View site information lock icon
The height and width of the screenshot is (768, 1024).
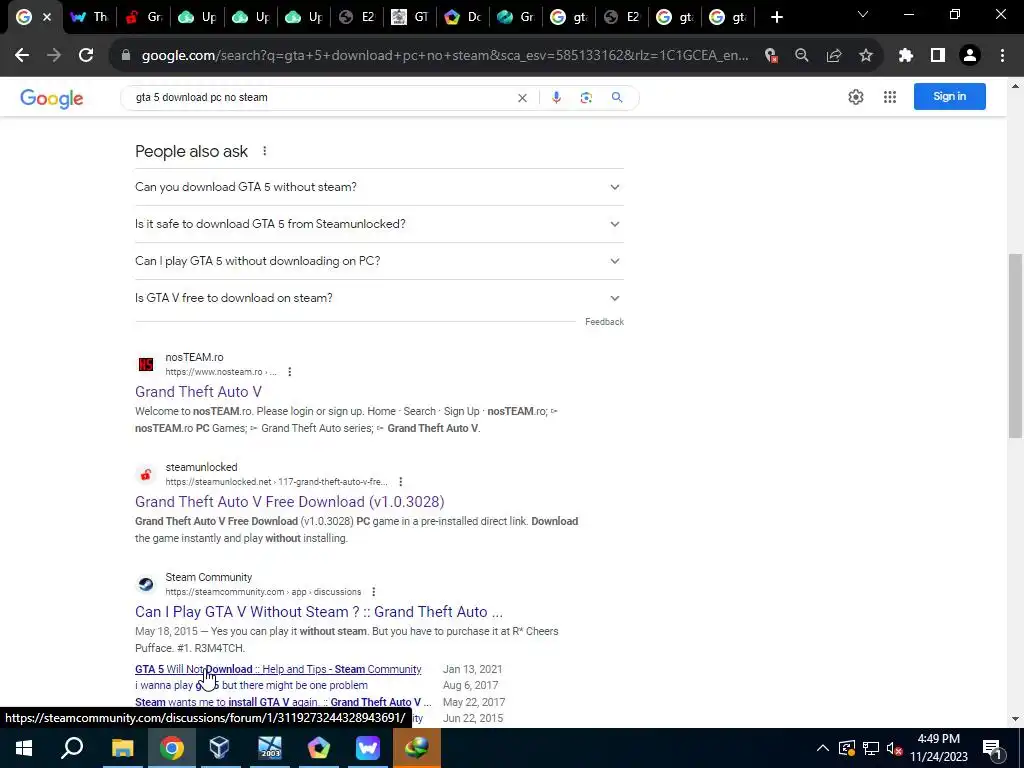[126, 56]
